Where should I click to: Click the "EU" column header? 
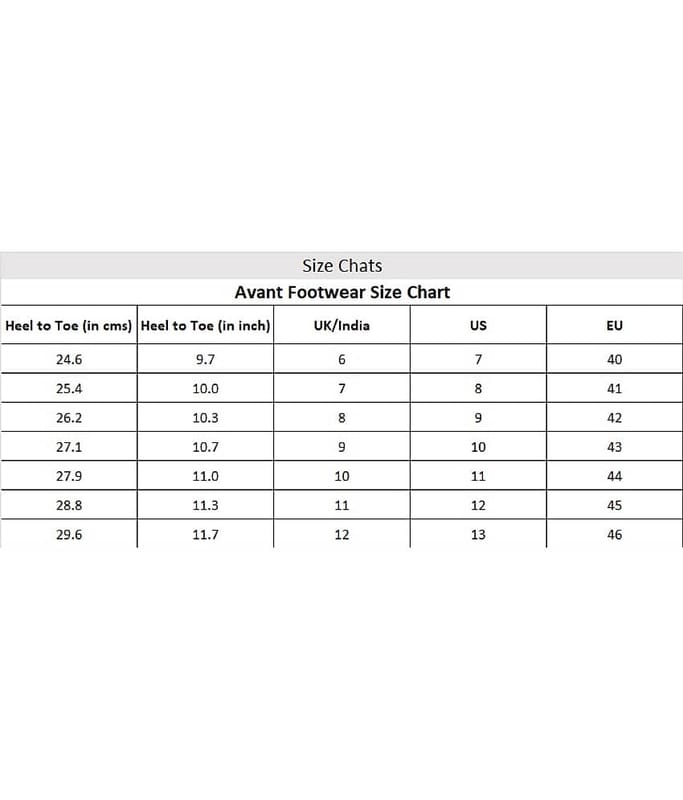pyautogui.click(x=614, y=326)
